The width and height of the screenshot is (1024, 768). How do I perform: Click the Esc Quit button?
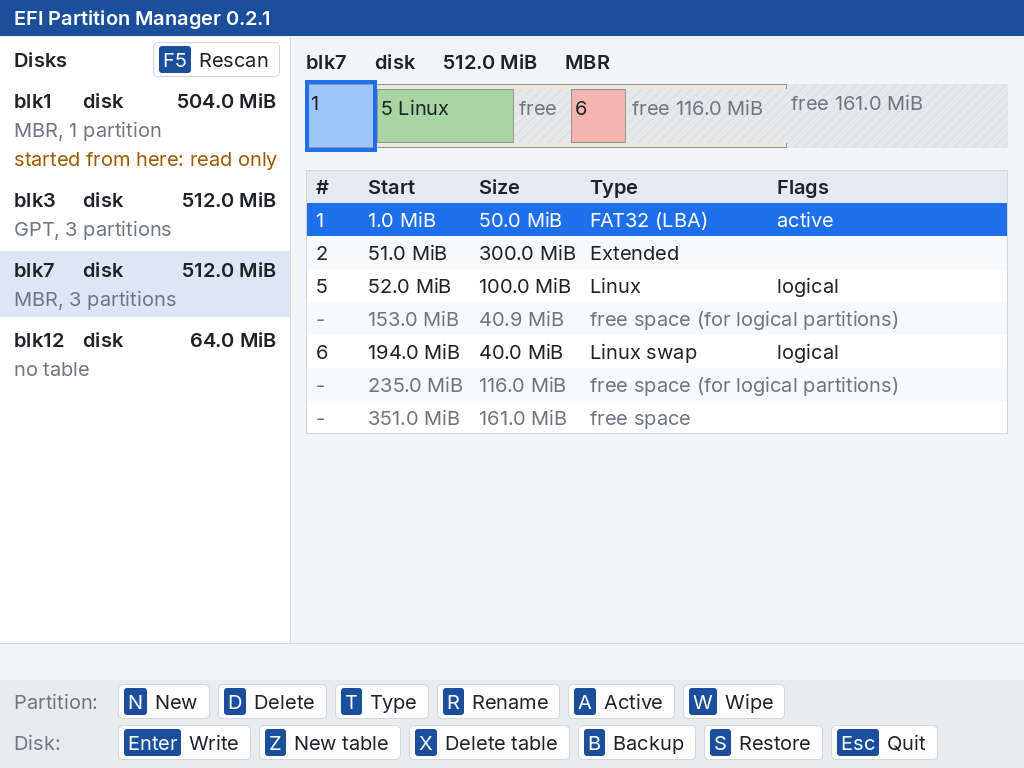pyautogui.click(x=884, y=743)
